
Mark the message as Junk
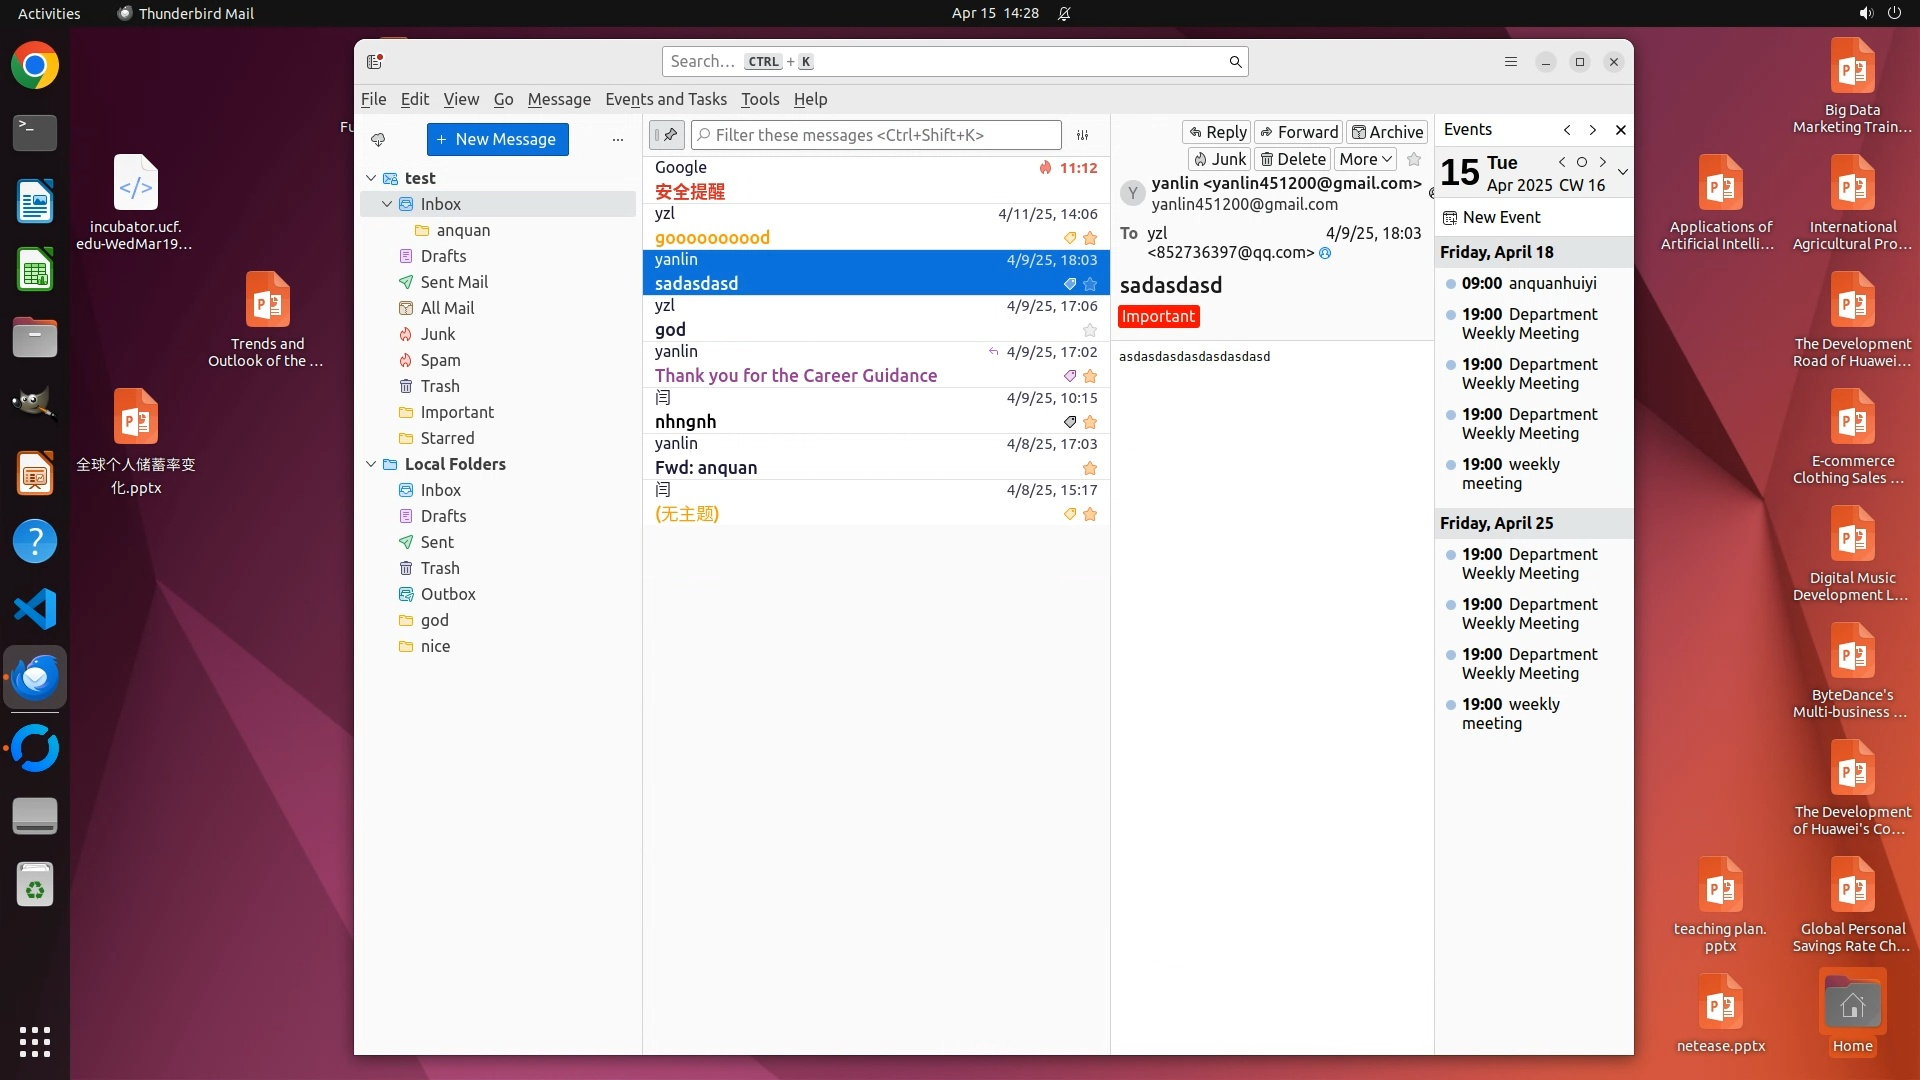1219,159
